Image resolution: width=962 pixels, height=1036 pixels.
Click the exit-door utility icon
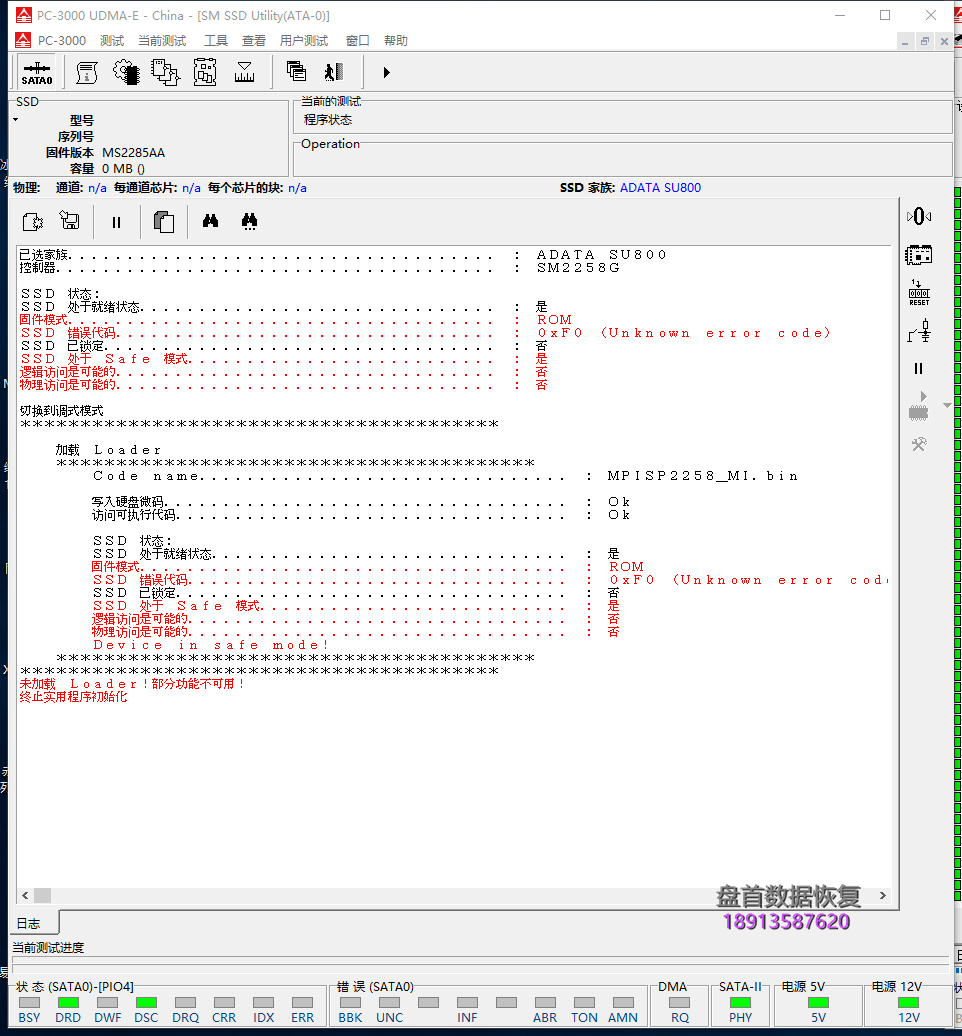point(334,71)
